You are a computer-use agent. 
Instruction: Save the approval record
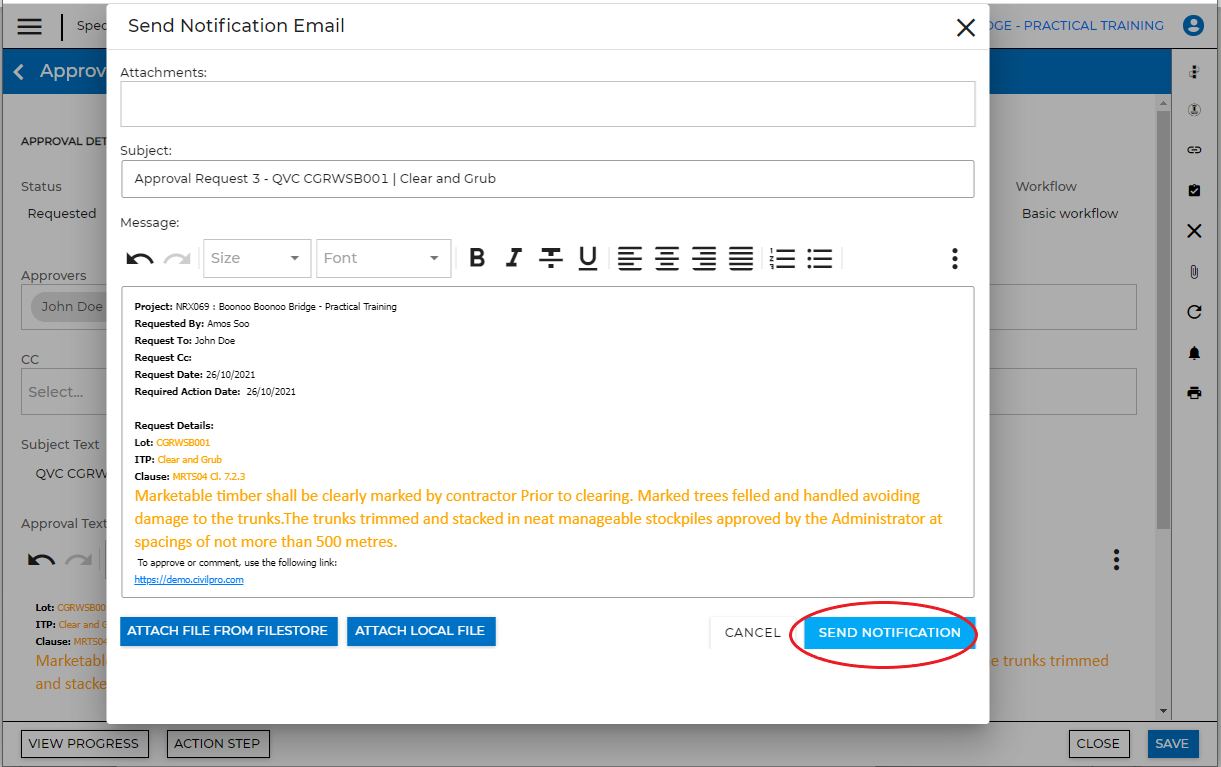1171,744
